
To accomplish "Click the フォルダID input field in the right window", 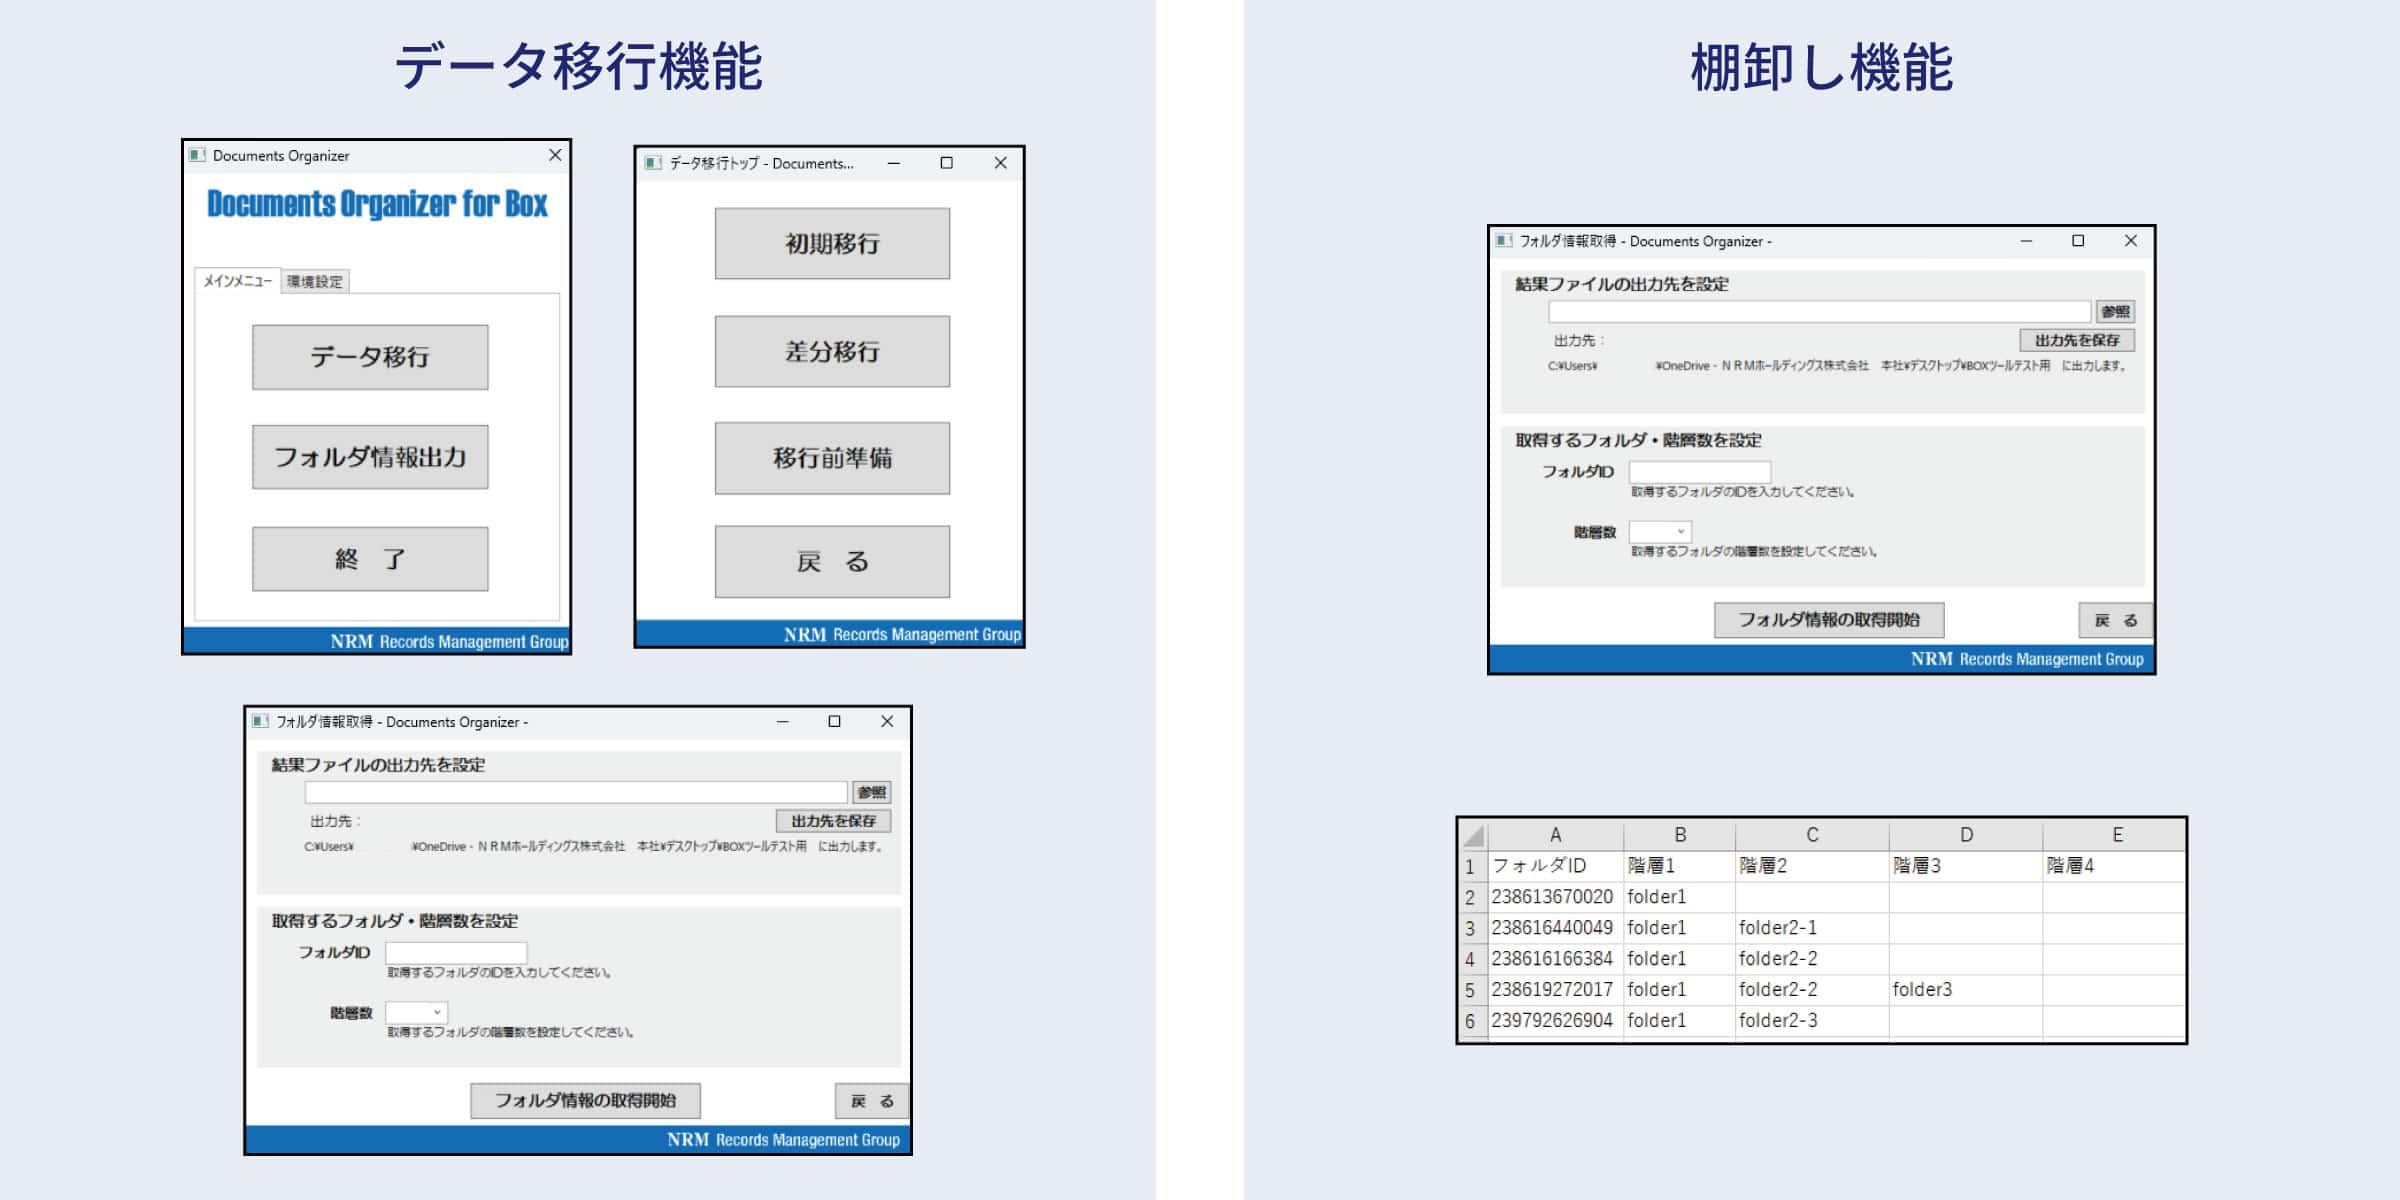I will coord(1699,471).
